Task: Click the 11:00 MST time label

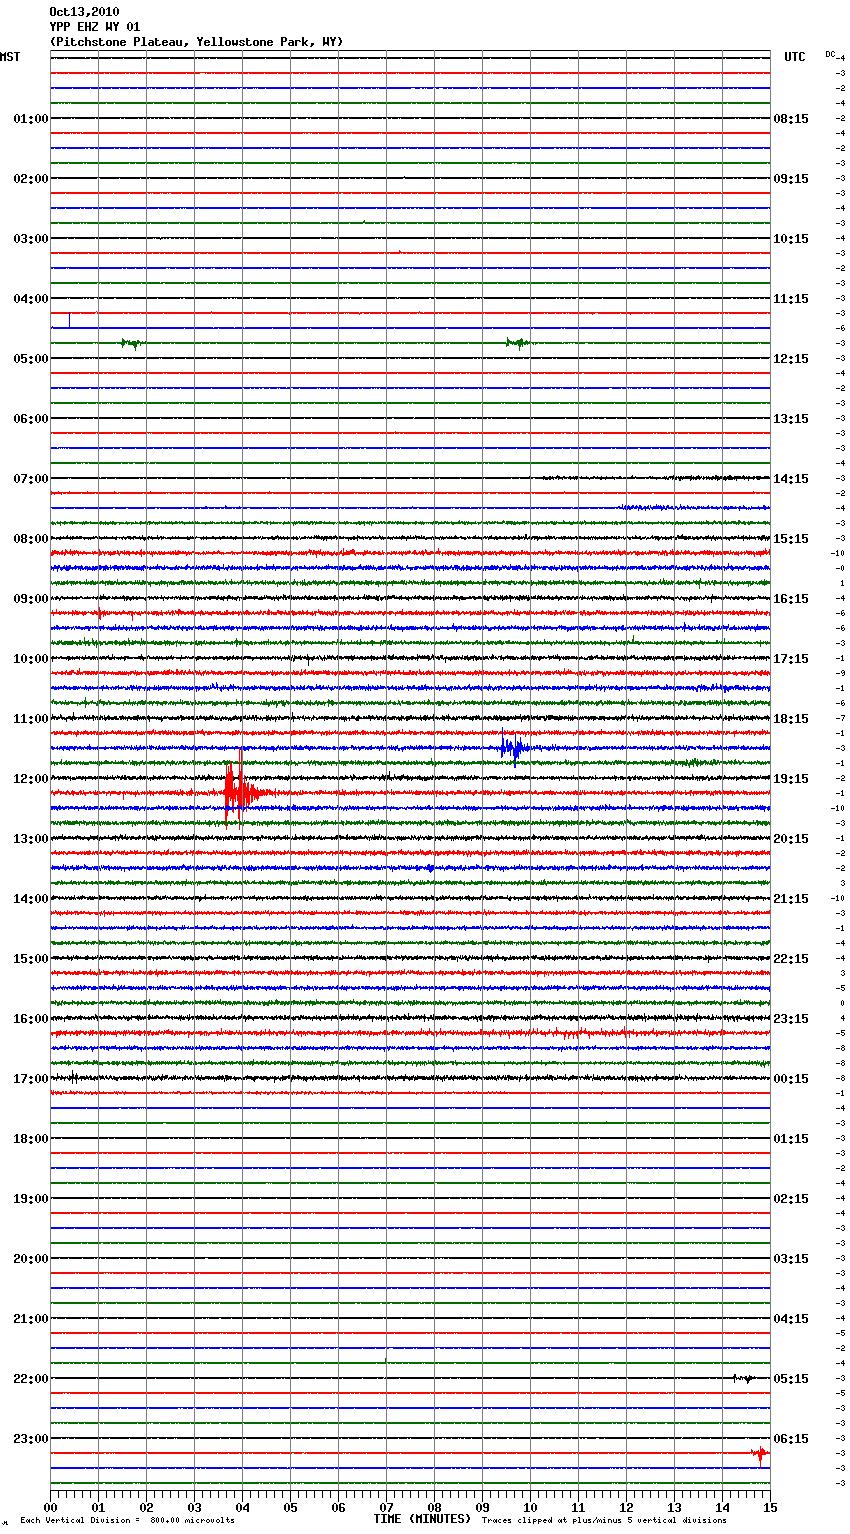Action: pyautogui.click(x=31, y=719)
